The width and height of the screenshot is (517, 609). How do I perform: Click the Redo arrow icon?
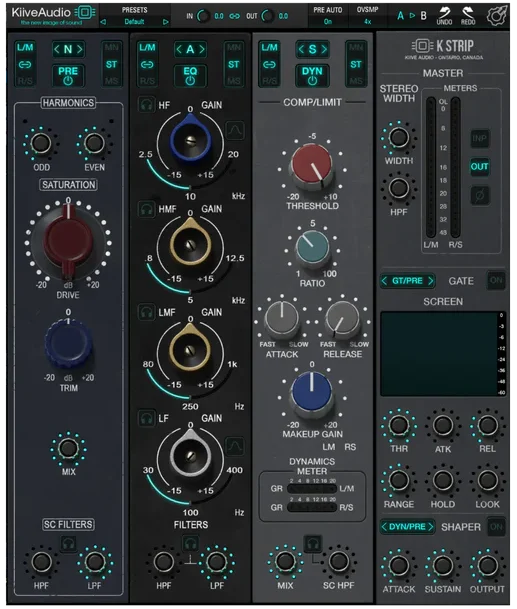468,13
